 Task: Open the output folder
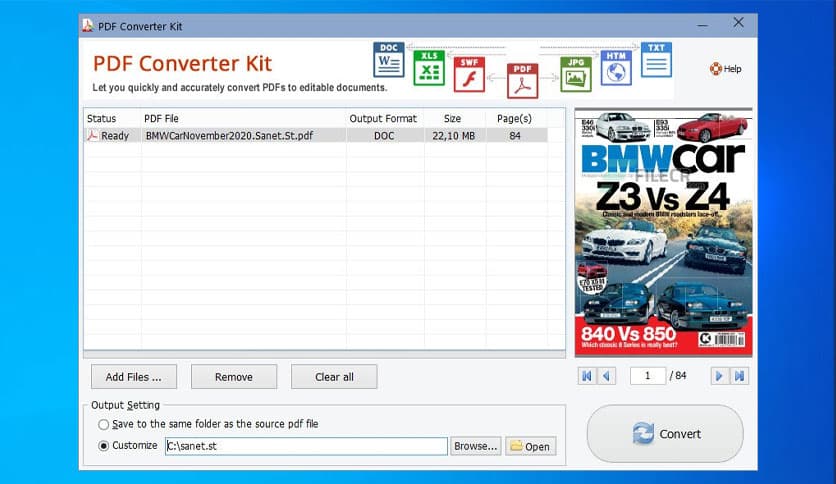530,446
